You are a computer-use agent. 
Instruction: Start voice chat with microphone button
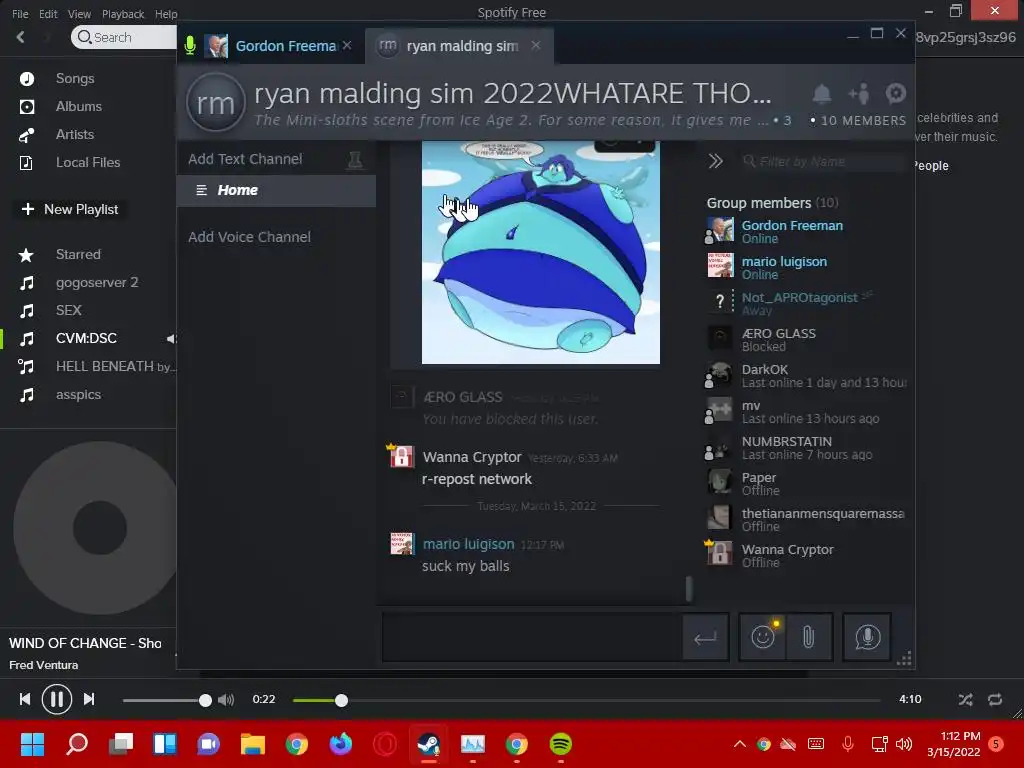pyautogui.click(x=867, y=637)
